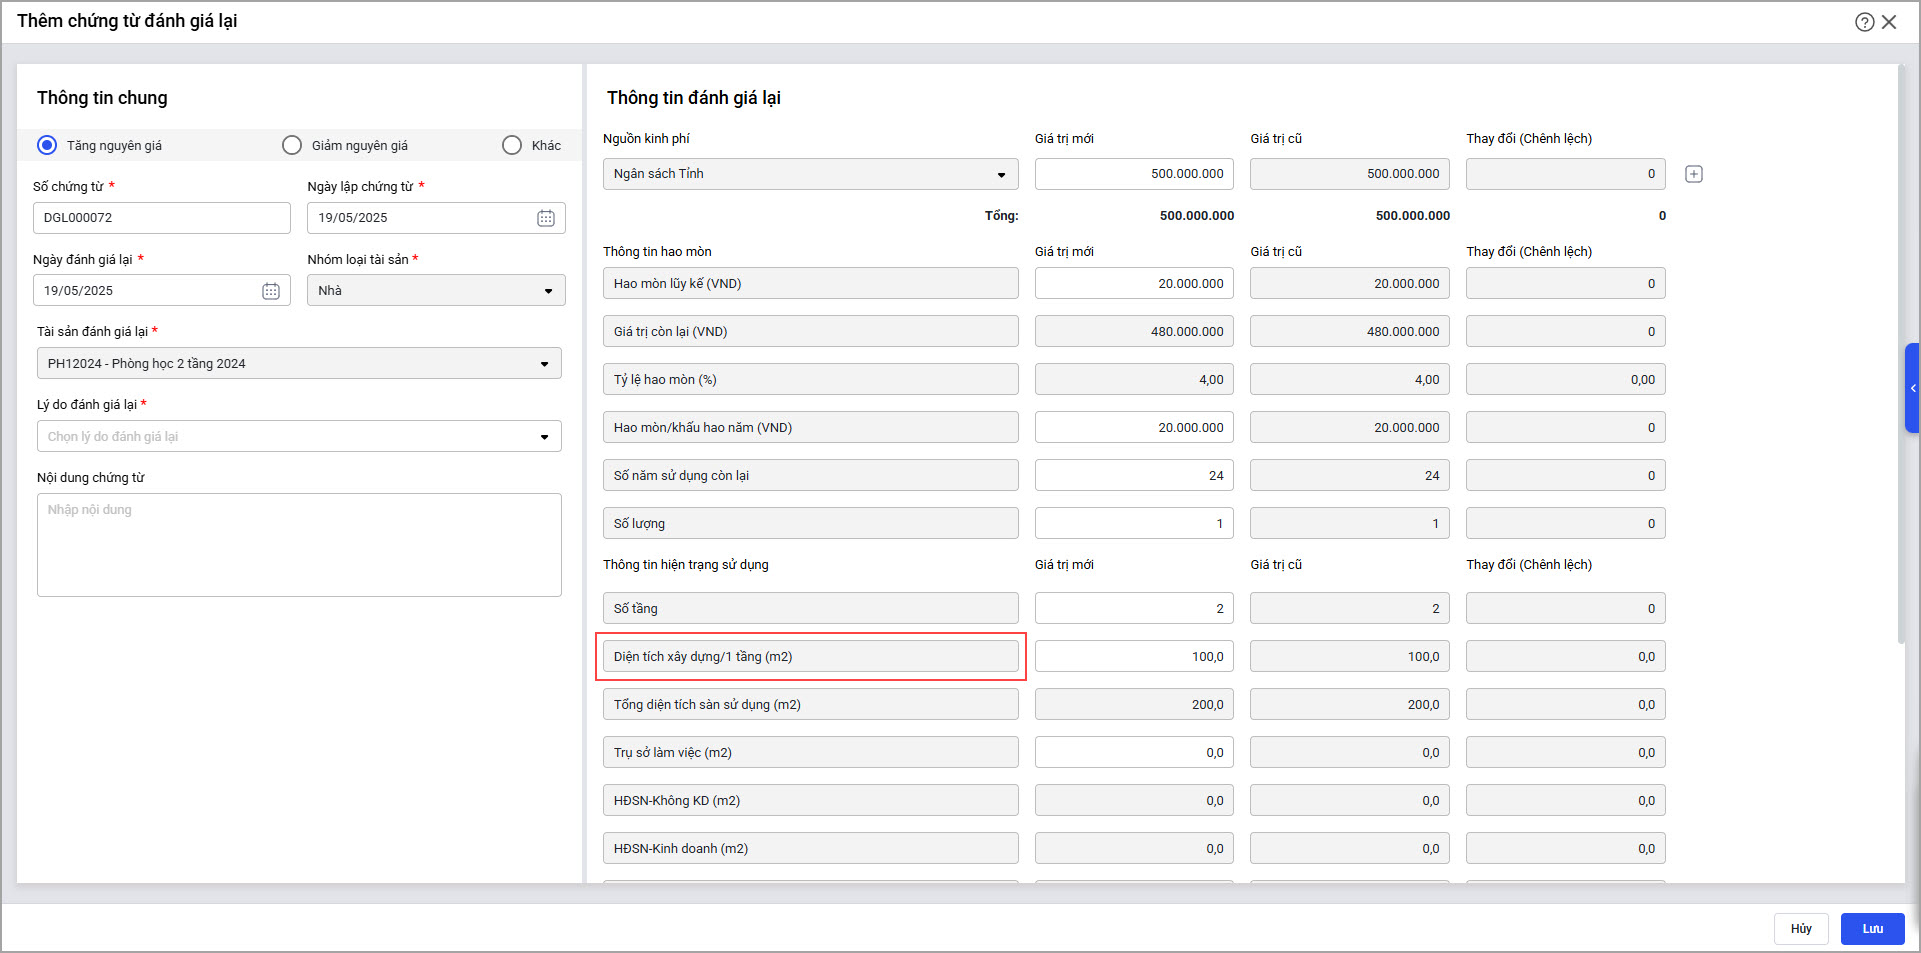
Task: Edit the new Hao mòn lũy kế value
Action: 1134,284
